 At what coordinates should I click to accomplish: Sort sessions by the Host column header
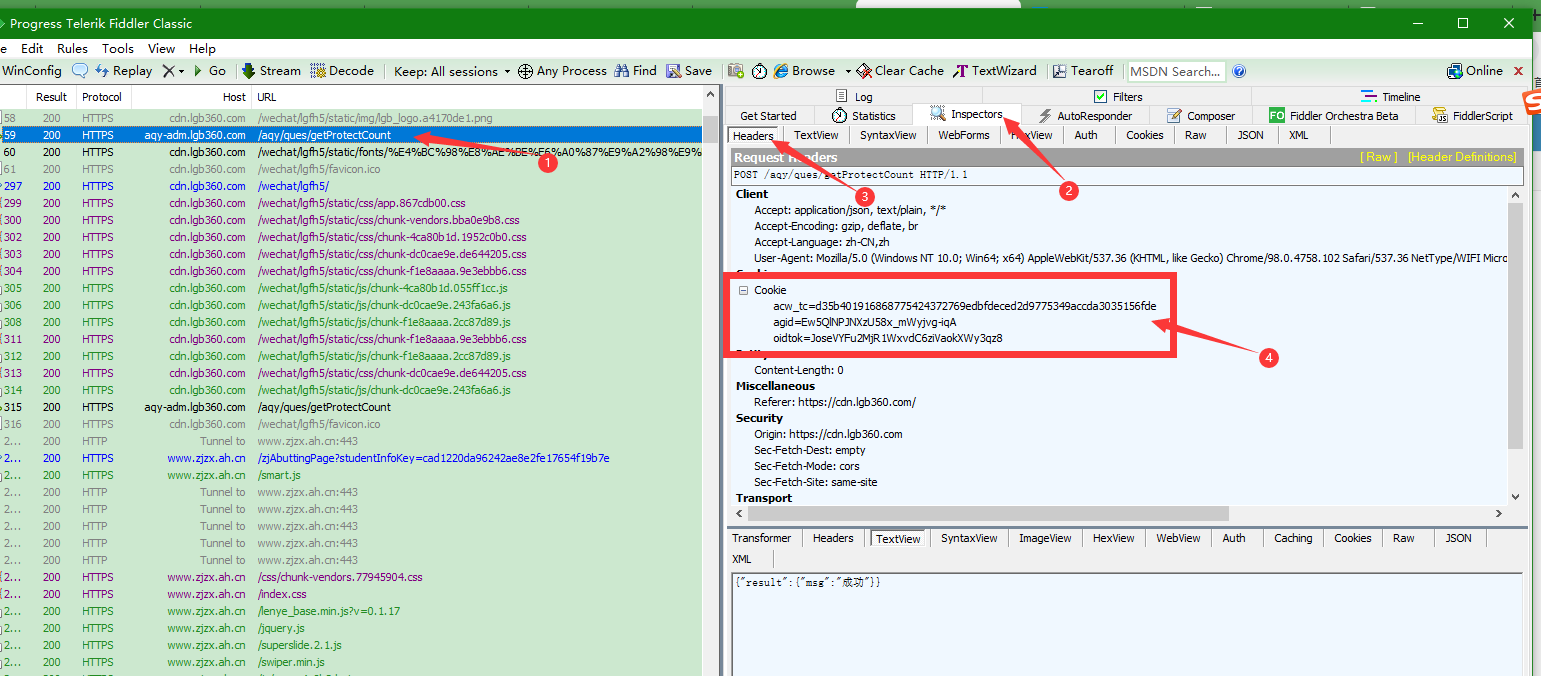pyautogui.click(x=190, y=97)
